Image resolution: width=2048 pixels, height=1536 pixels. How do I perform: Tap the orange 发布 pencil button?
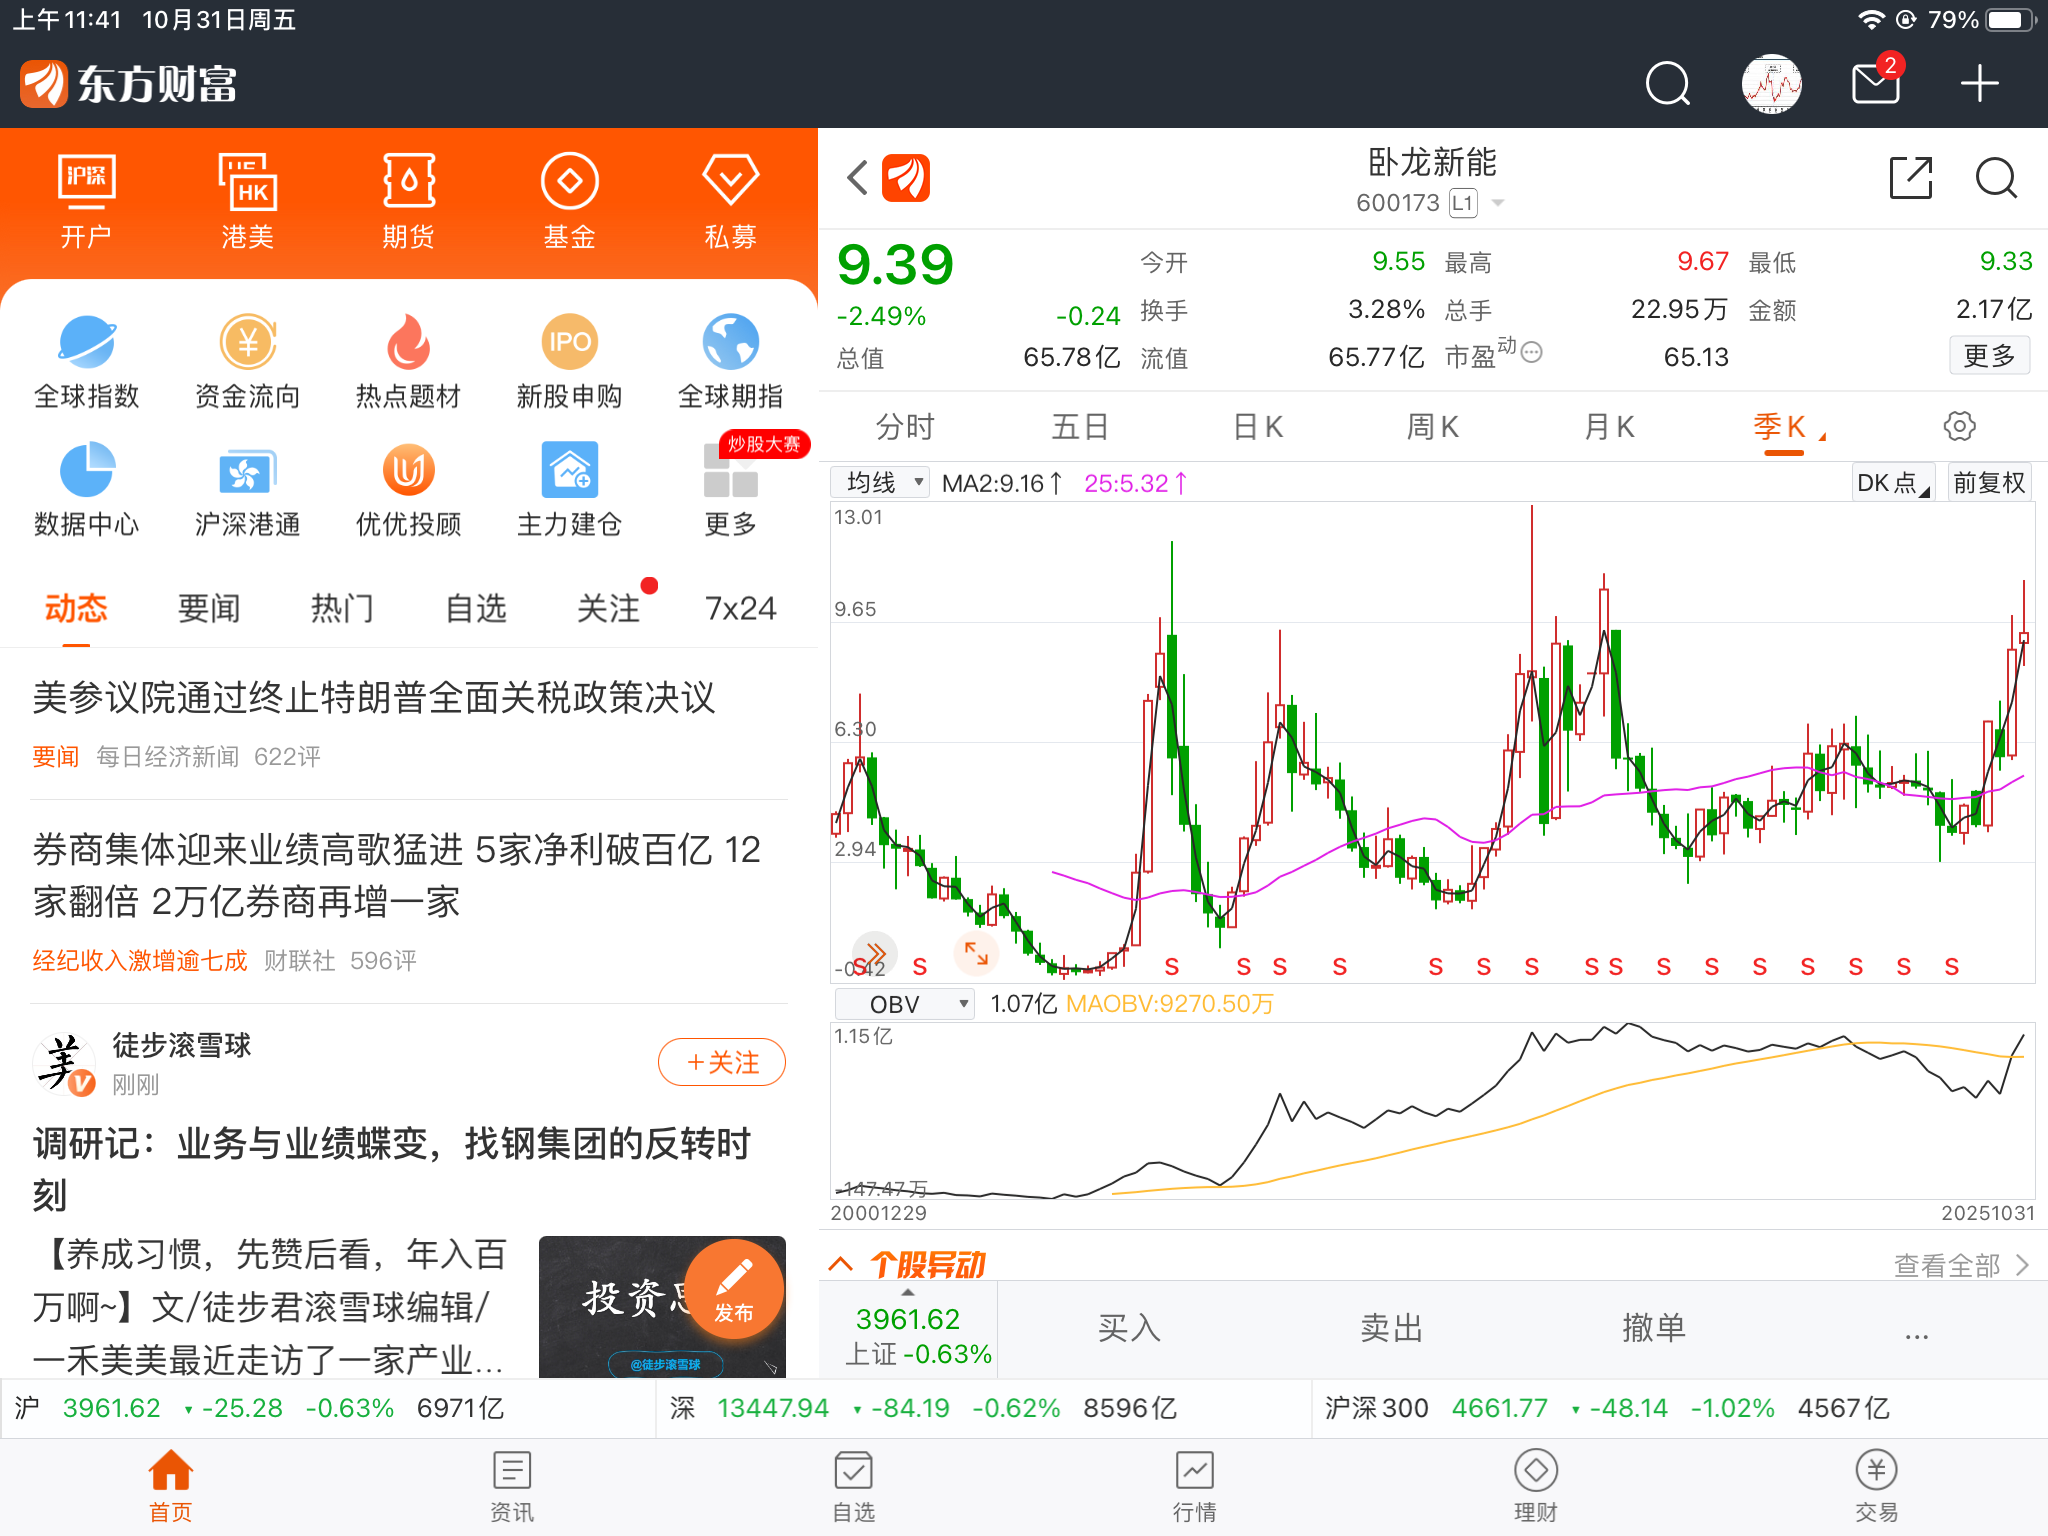734,1287
